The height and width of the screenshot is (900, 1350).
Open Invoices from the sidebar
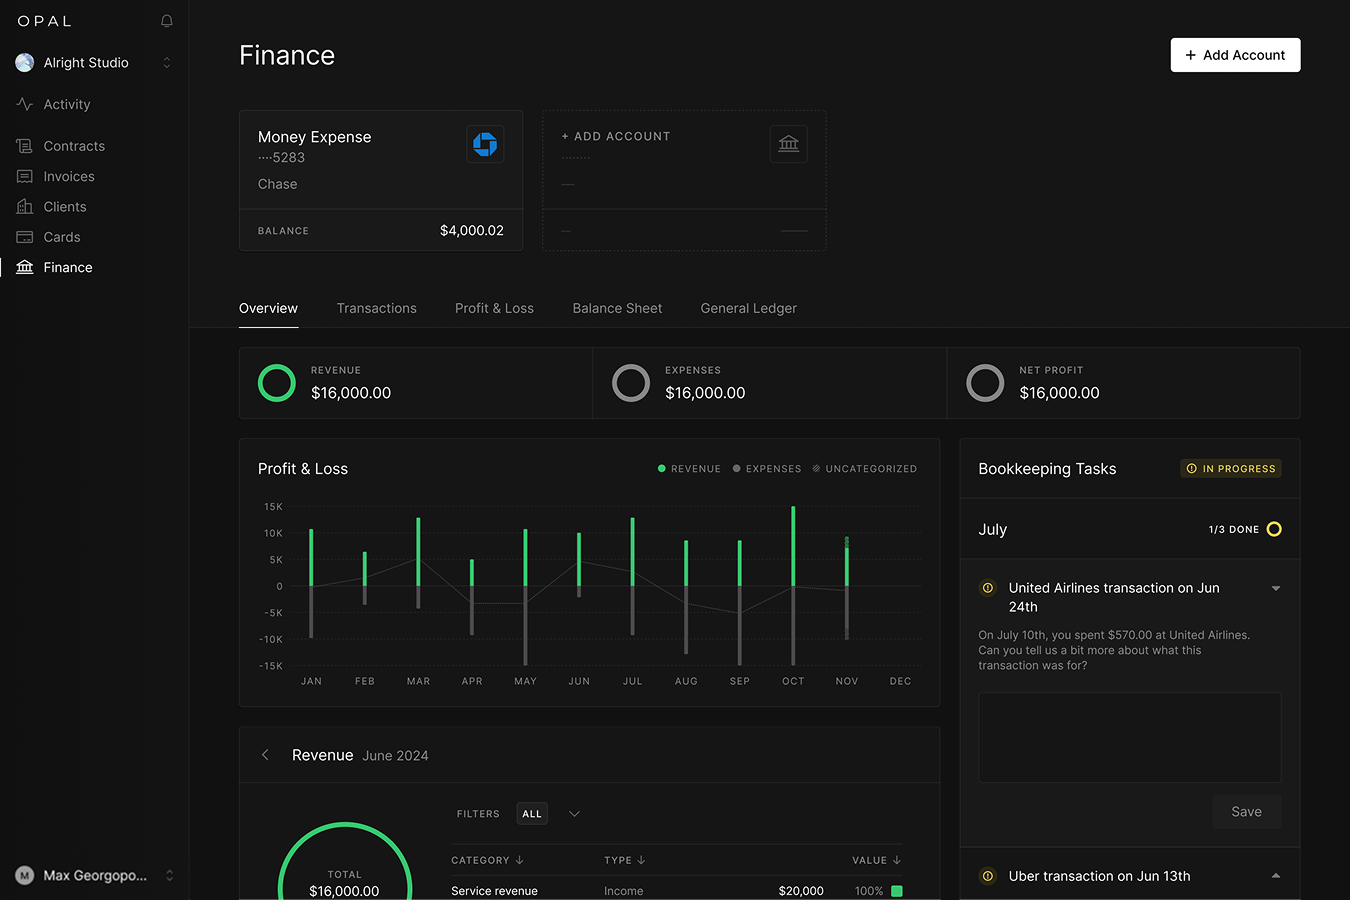tap(69, 176)
